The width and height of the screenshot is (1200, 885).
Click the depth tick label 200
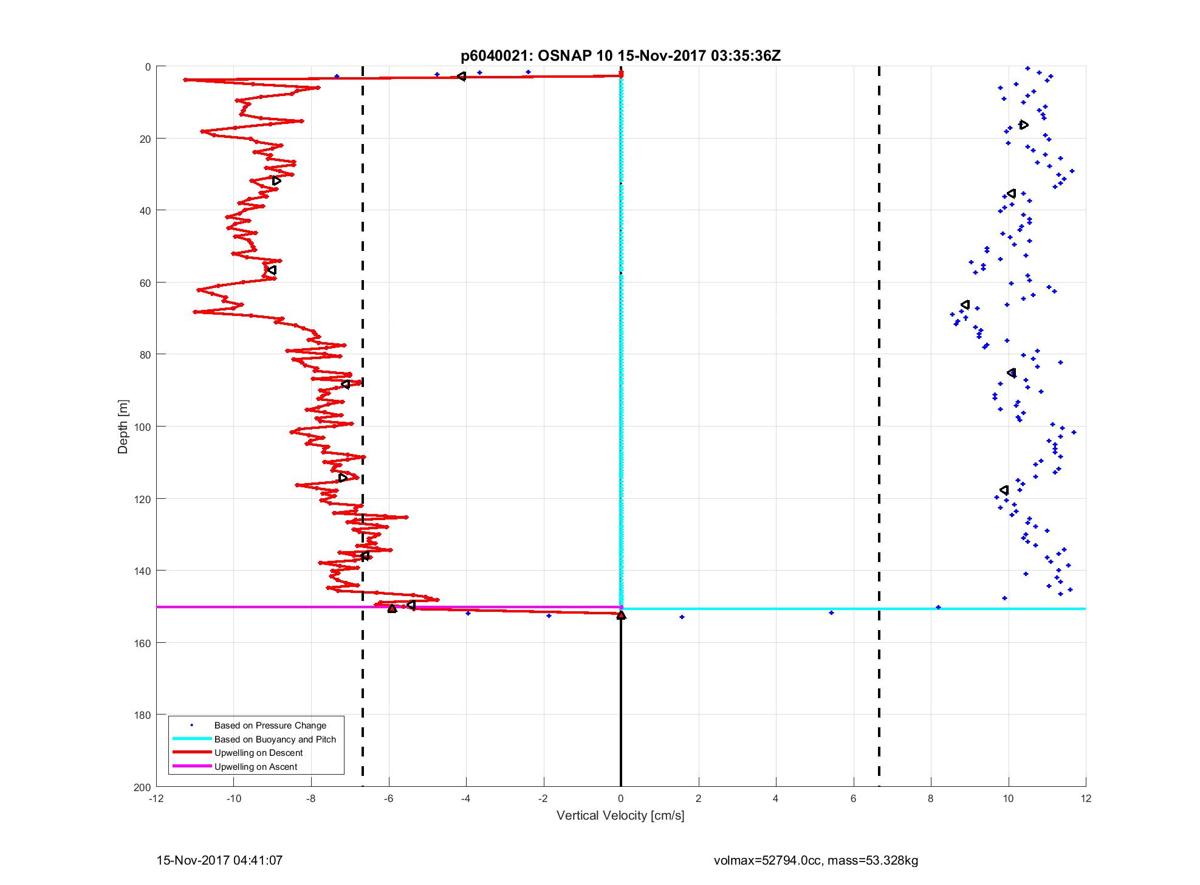click(142, 787)
